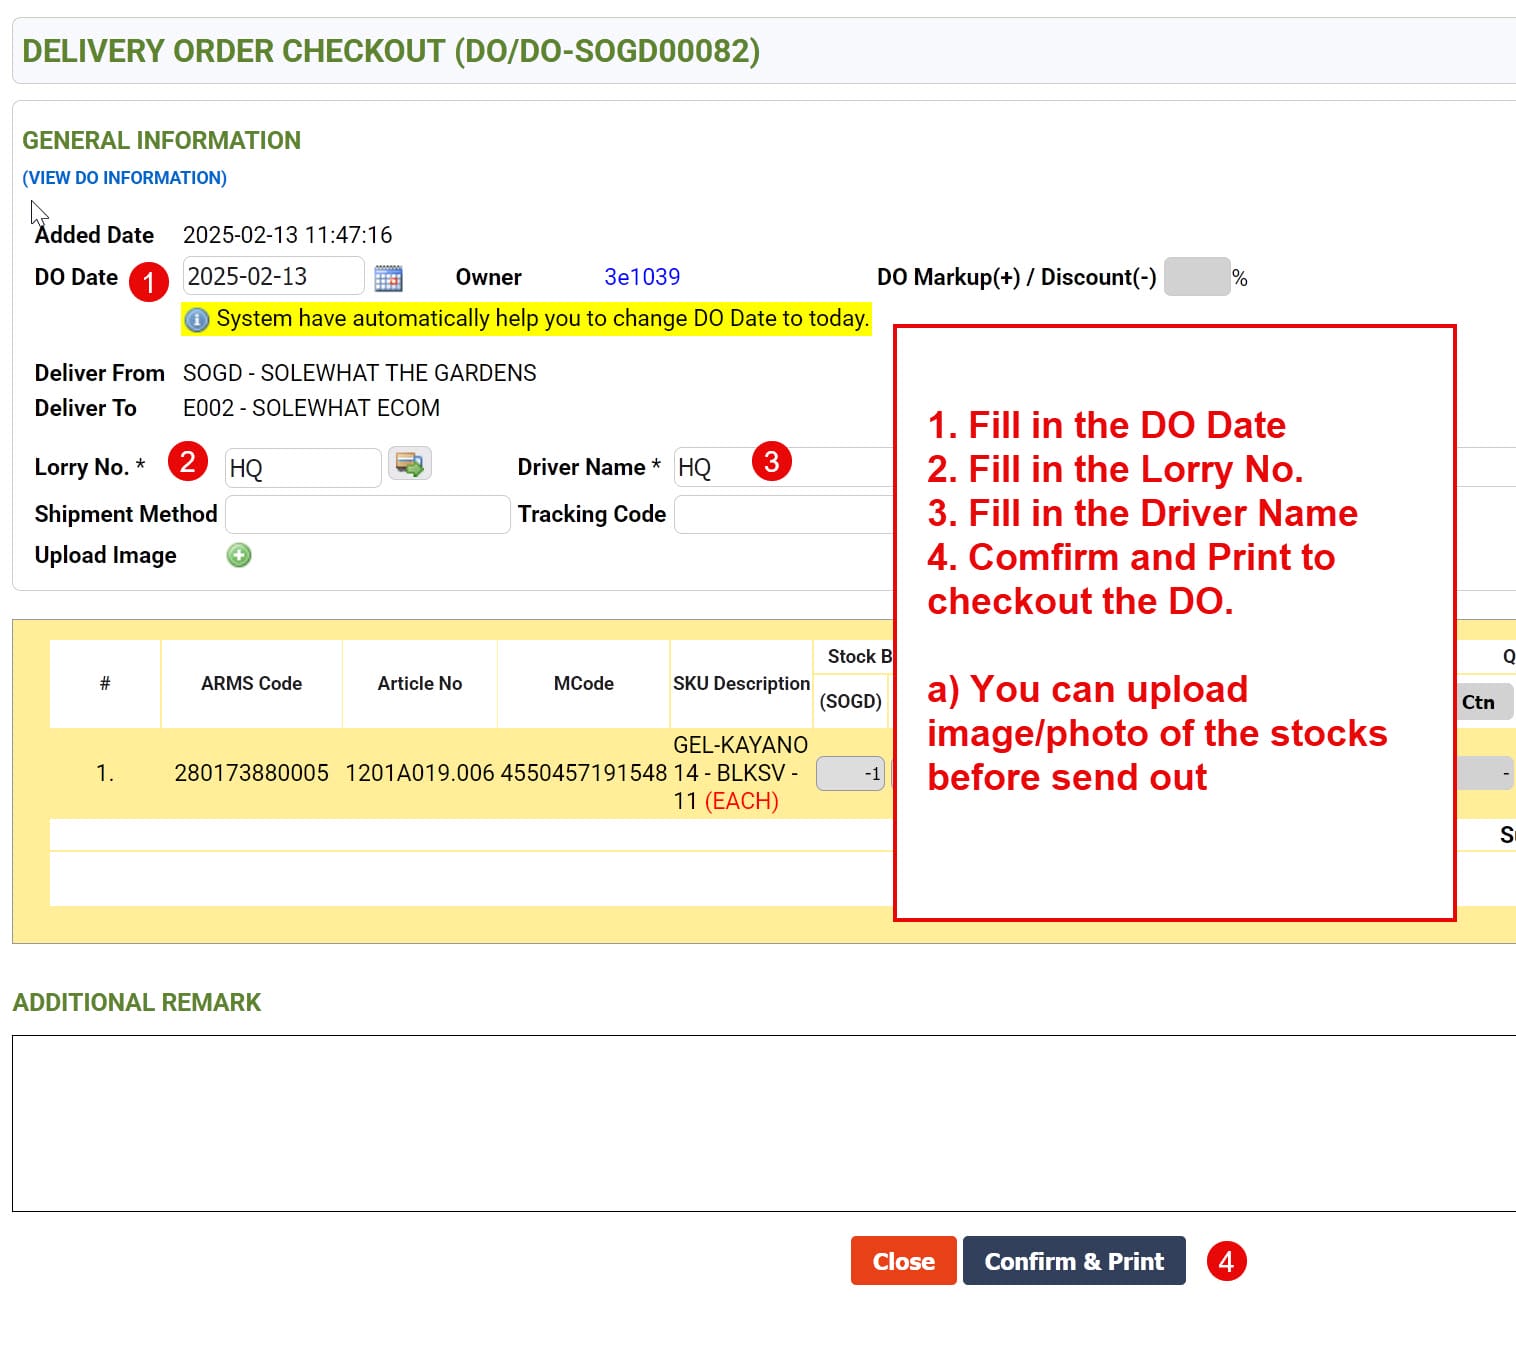The width and height of the screenshot is (1516, 1351).
Task: Open owner 3e1039 link
Action: (641, 277)
